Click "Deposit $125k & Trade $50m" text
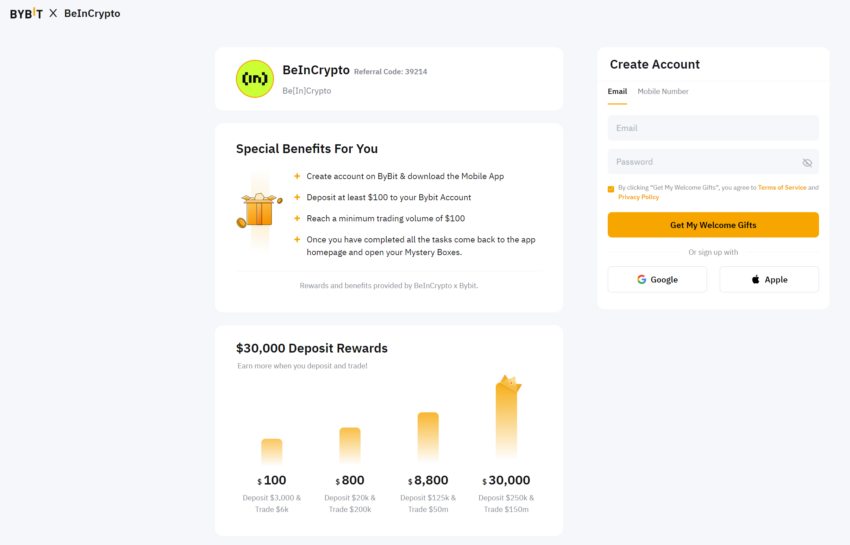850x545 pixels. point(428,503)
